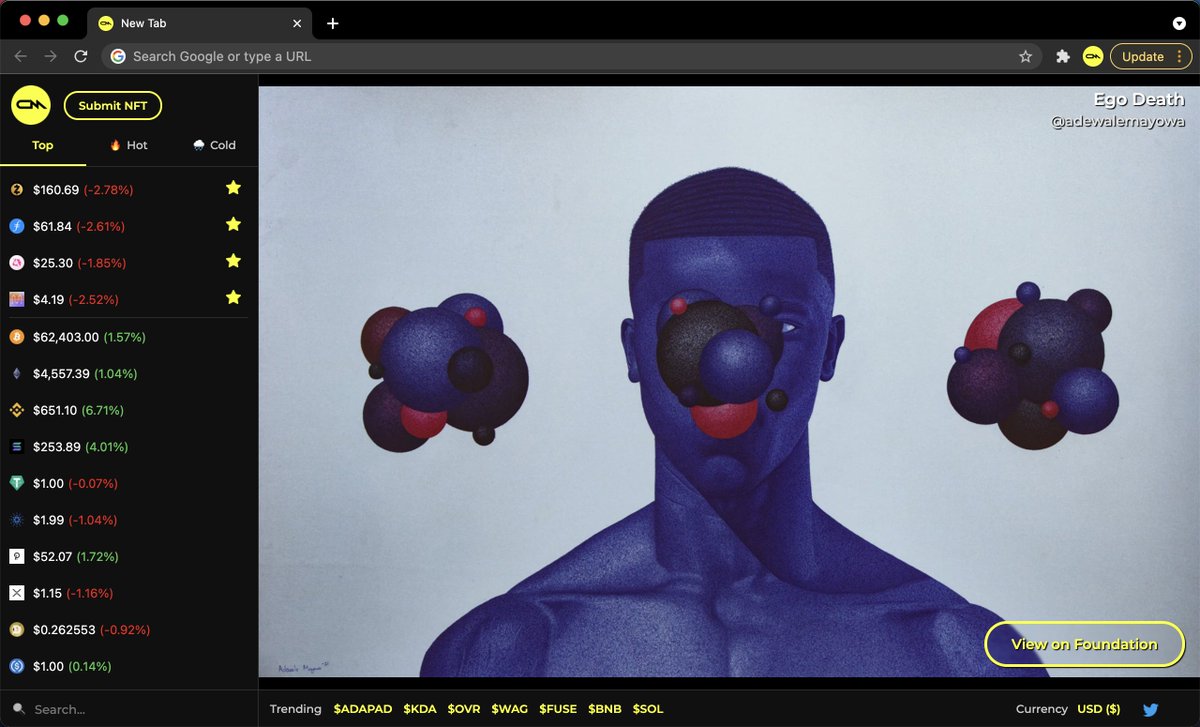The width and height of the screenshot is (1200, 727).
Task: Open trending token $BNB
Action: 605,709
